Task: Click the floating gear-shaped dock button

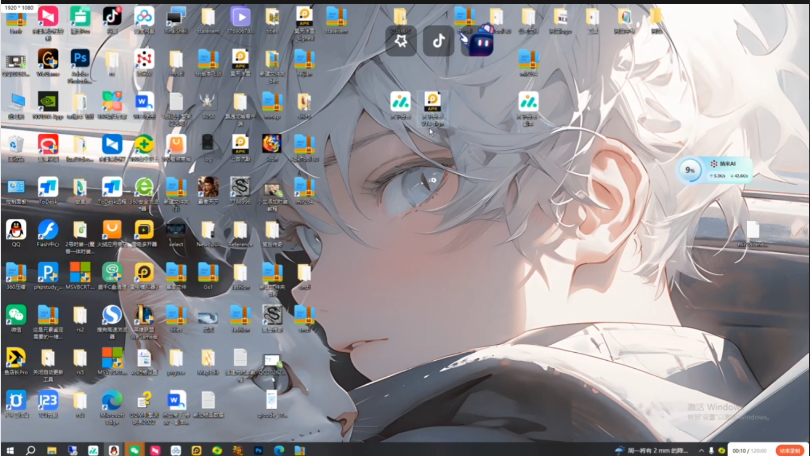Action: pyautogui.click(x=401, y=40)
